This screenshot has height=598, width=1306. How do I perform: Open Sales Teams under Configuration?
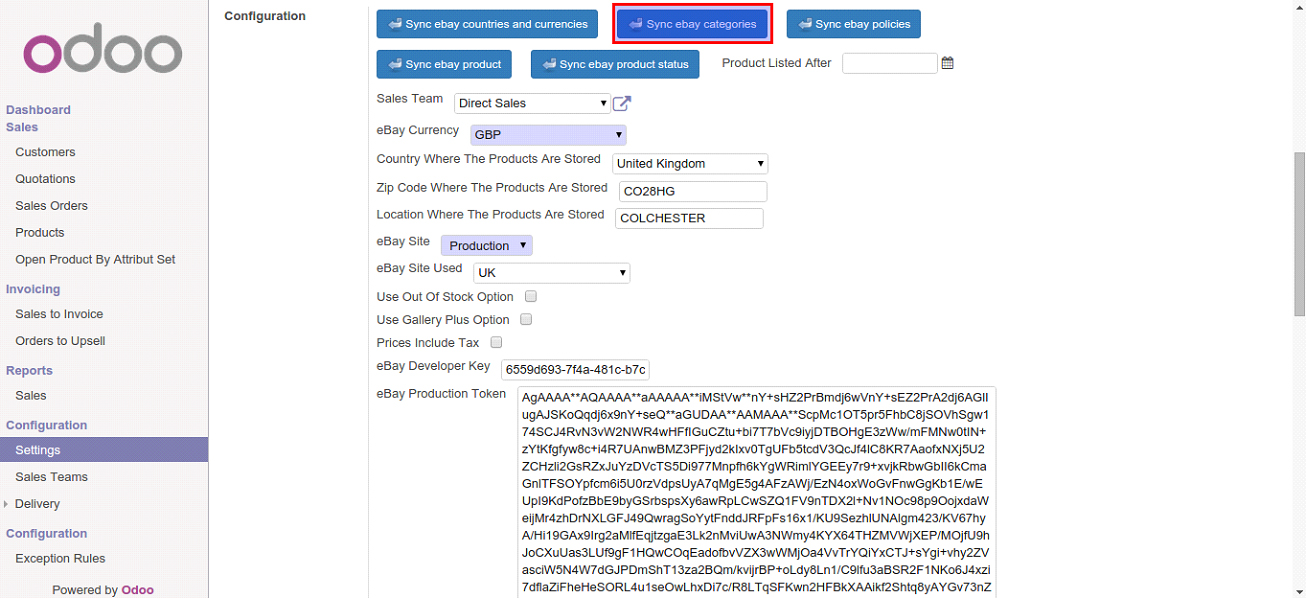coord(51,477)
